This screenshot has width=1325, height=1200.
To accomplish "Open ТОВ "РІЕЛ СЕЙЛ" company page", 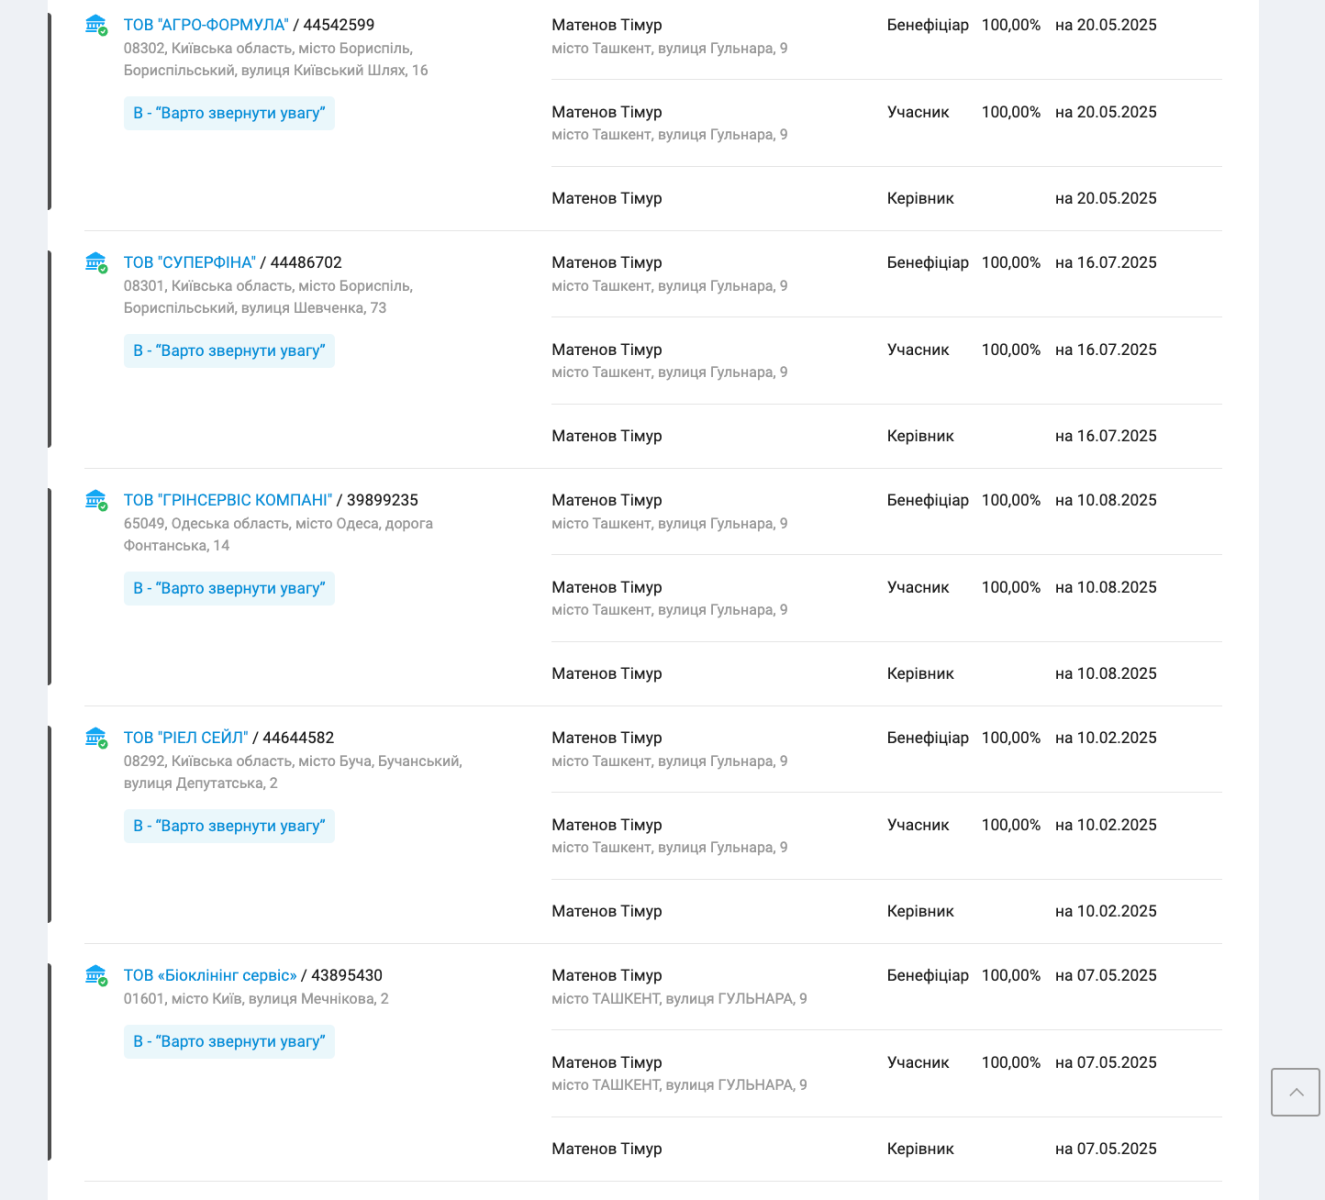I will point(186,738).
